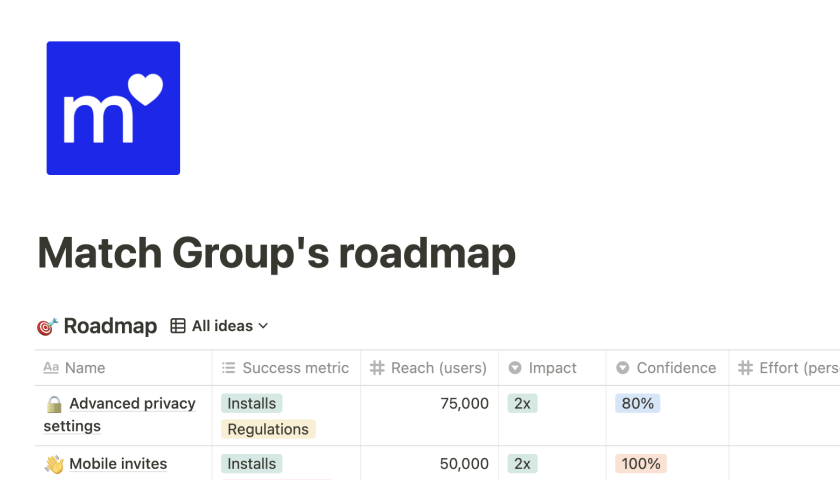Image resolution: width=840 pixels, height=480 pixels.
Task: Click the hash icon in Reach header
Action: tap(377, 368)
